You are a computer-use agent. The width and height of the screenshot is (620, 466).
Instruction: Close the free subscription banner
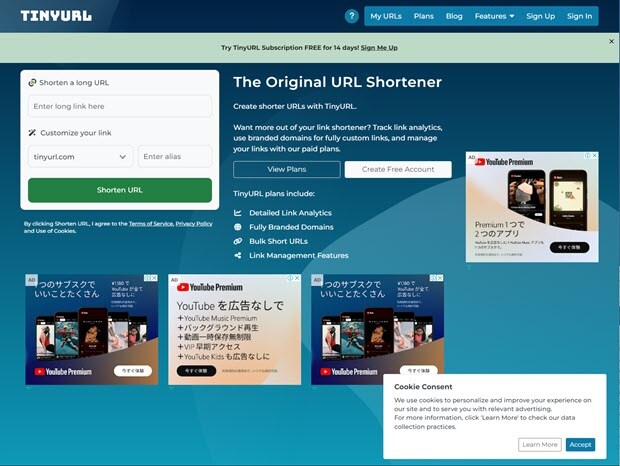pyautogui.click(x=612, y=41)
